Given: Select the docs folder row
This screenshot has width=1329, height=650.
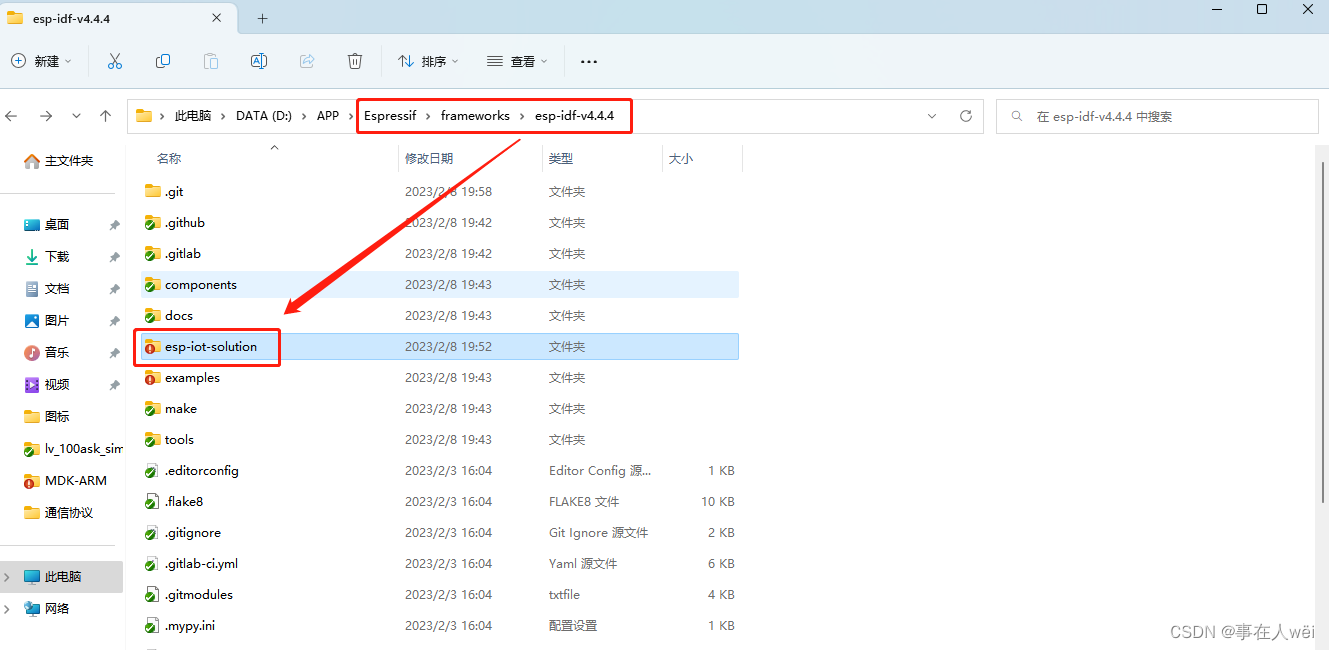Looking at the screenshot, I should pyautogui.click(x=439, y=316).
